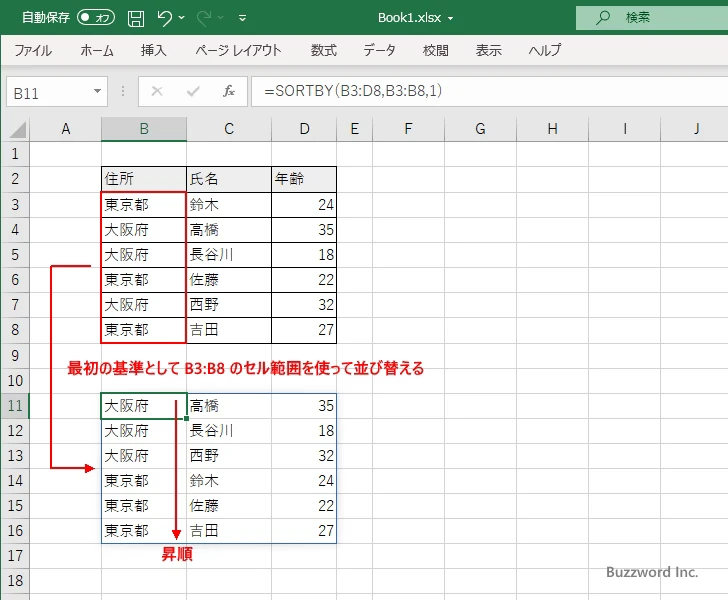This screenshot has height=600, width=728.
Task: Click the 氏名 header cell
Action: click(229, 179)
